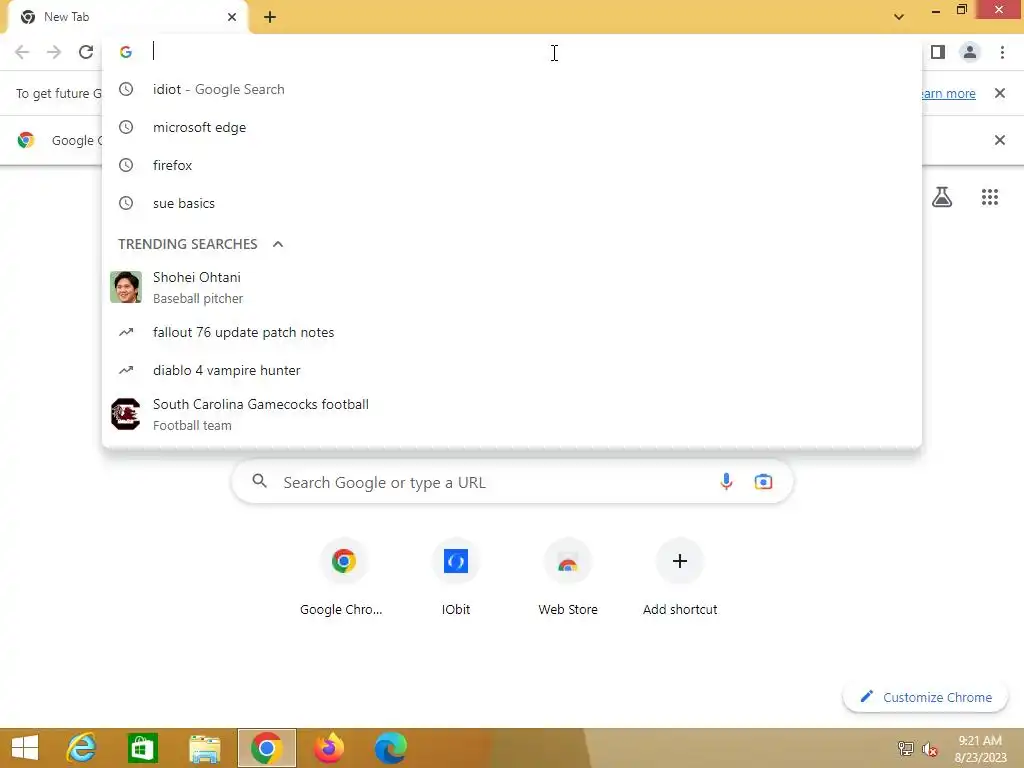Reload the page with the refresh icon
This screenshot has height=768, width=1024.
pyautogui.click(x=86, y=52)
